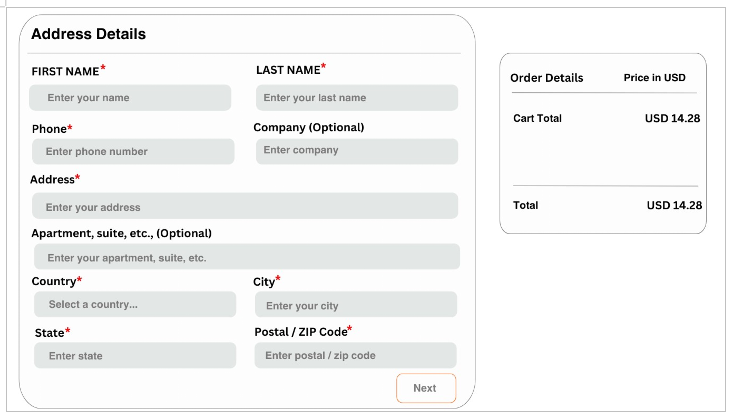Focus the 'Enter state' field
The image size is (732, 417).
click(135, 356)
